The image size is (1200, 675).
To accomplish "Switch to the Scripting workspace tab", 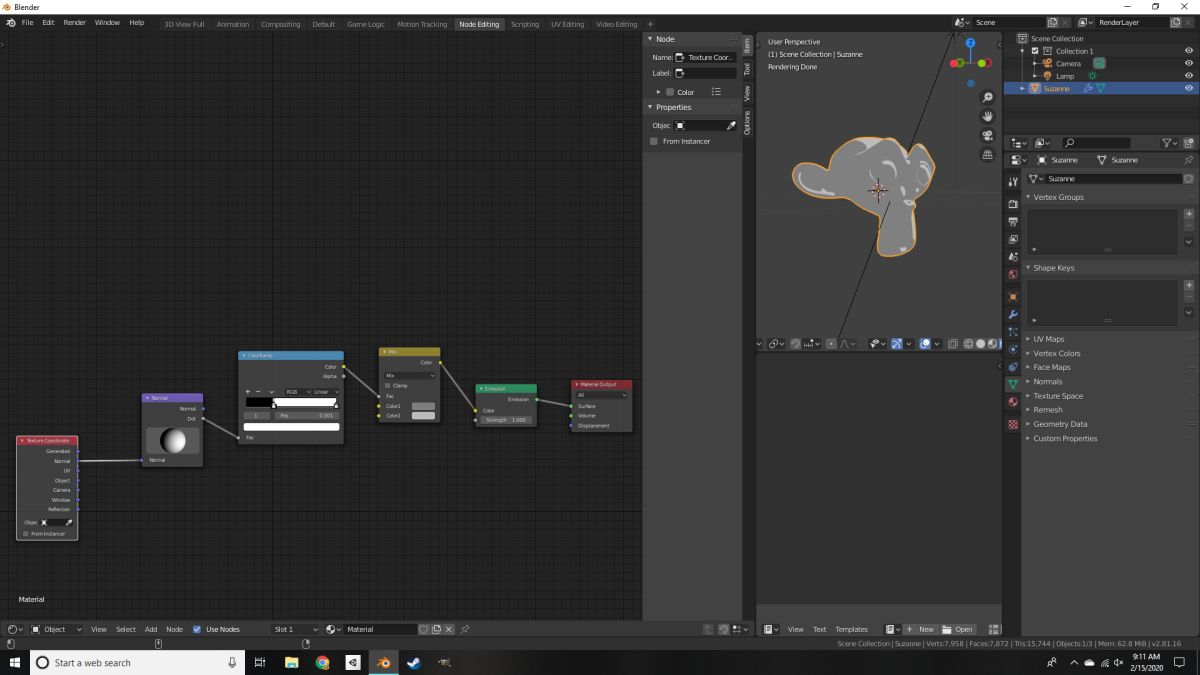I will tap(524, 24).
